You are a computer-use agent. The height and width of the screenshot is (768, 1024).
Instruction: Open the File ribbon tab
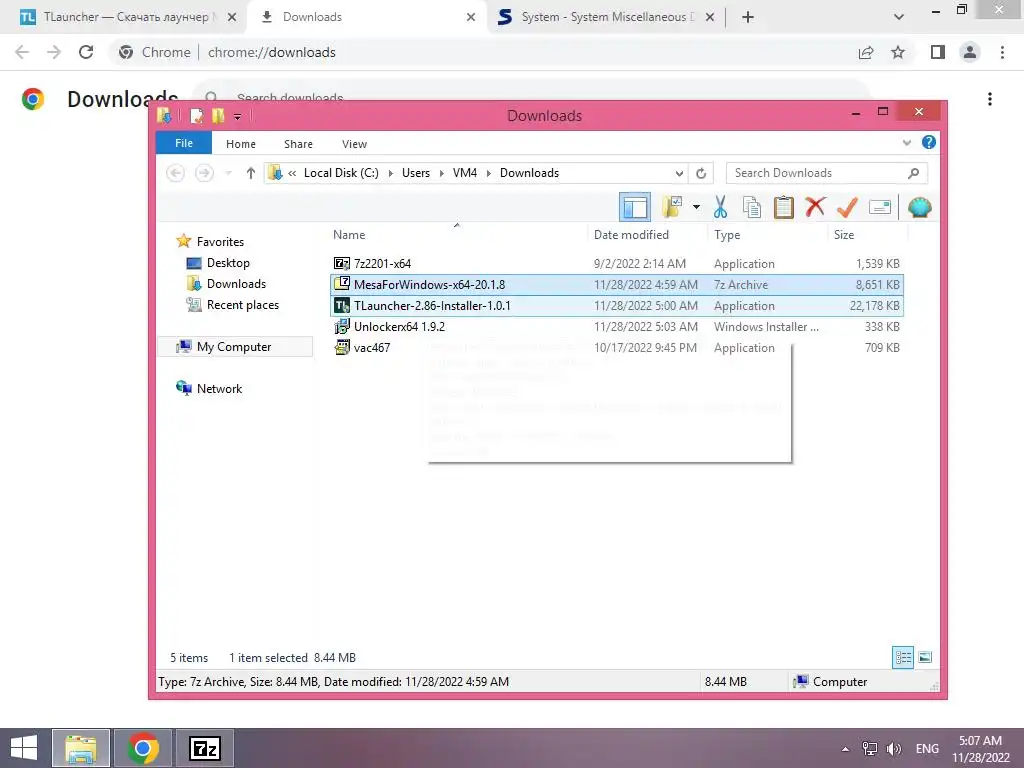[184, 143]
